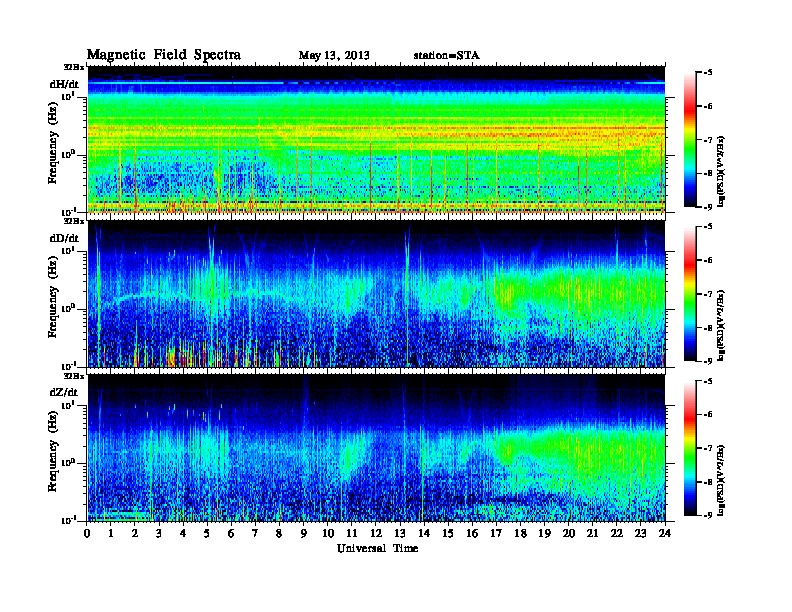Click the '9' tick on the time axis

[304, 534]
